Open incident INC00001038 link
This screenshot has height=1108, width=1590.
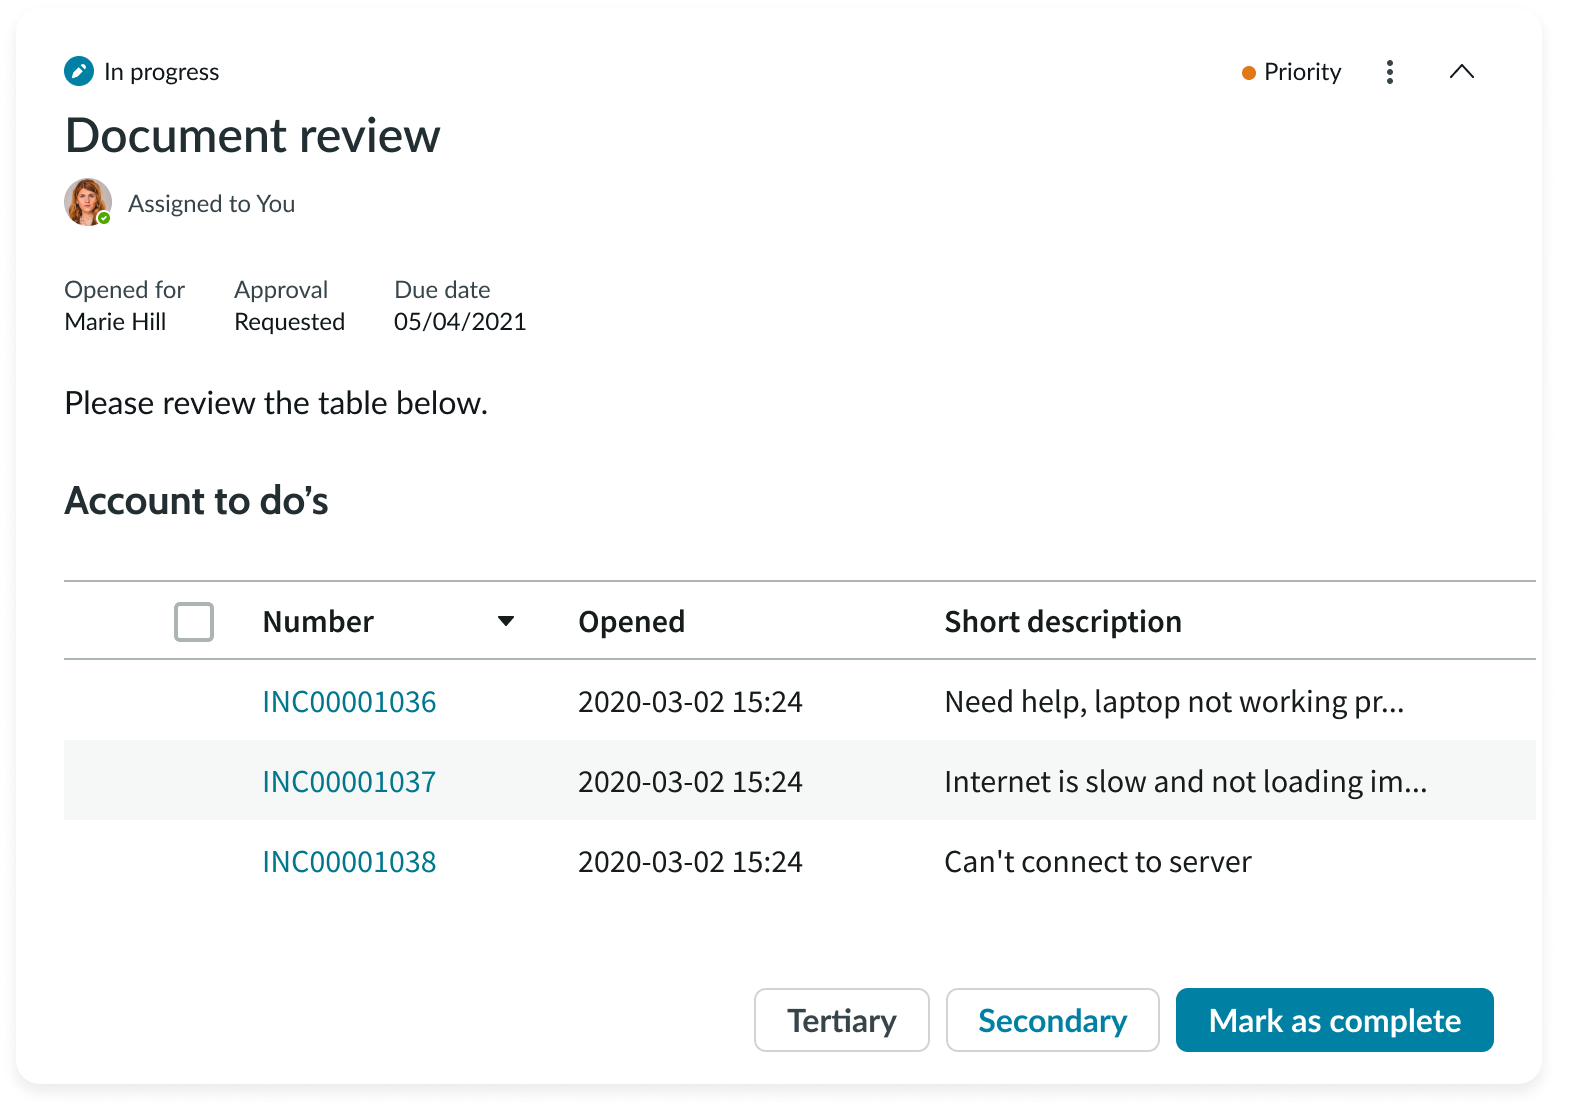coord(349,862)
